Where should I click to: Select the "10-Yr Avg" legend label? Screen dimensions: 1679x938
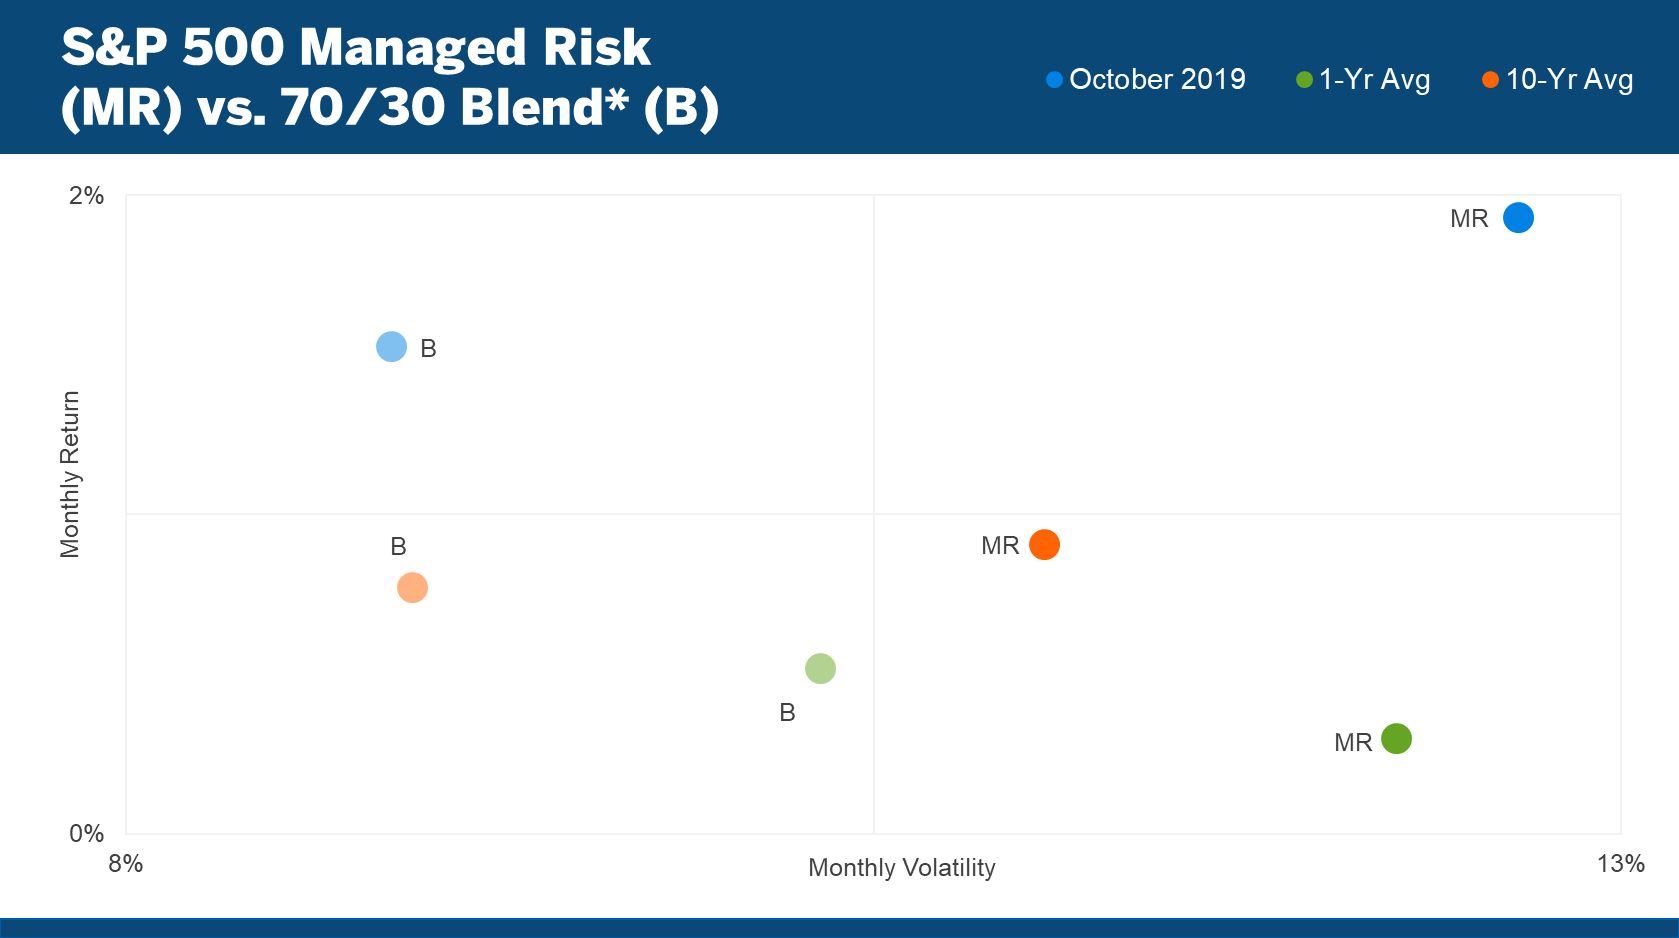(x=1569, y=80)
